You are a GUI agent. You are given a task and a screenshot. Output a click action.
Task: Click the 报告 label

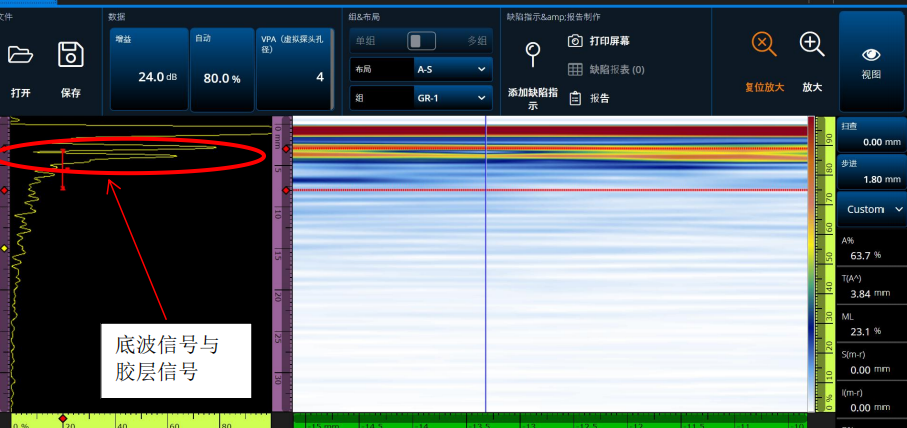(599, 98)
